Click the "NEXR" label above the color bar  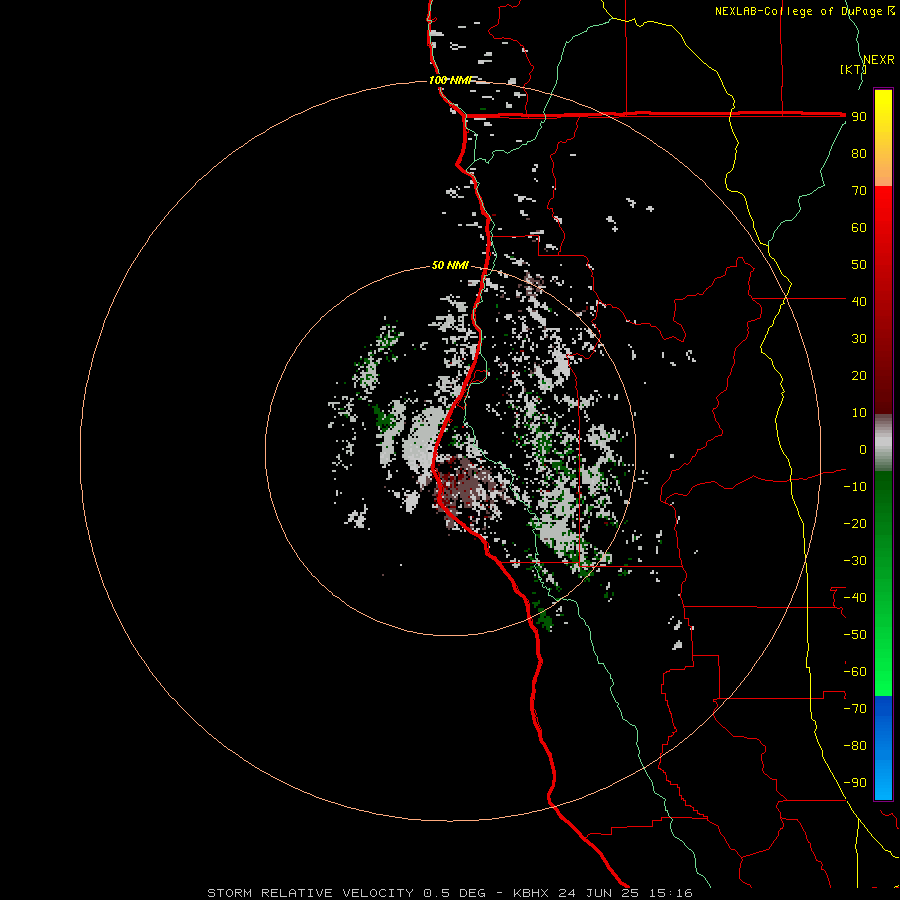point(879,60)
